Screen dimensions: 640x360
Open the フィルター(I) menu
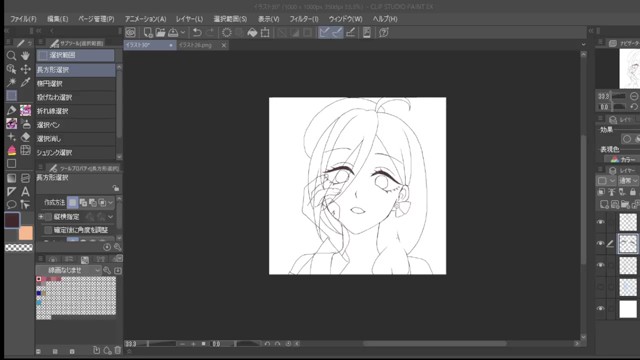click(304, 19)
